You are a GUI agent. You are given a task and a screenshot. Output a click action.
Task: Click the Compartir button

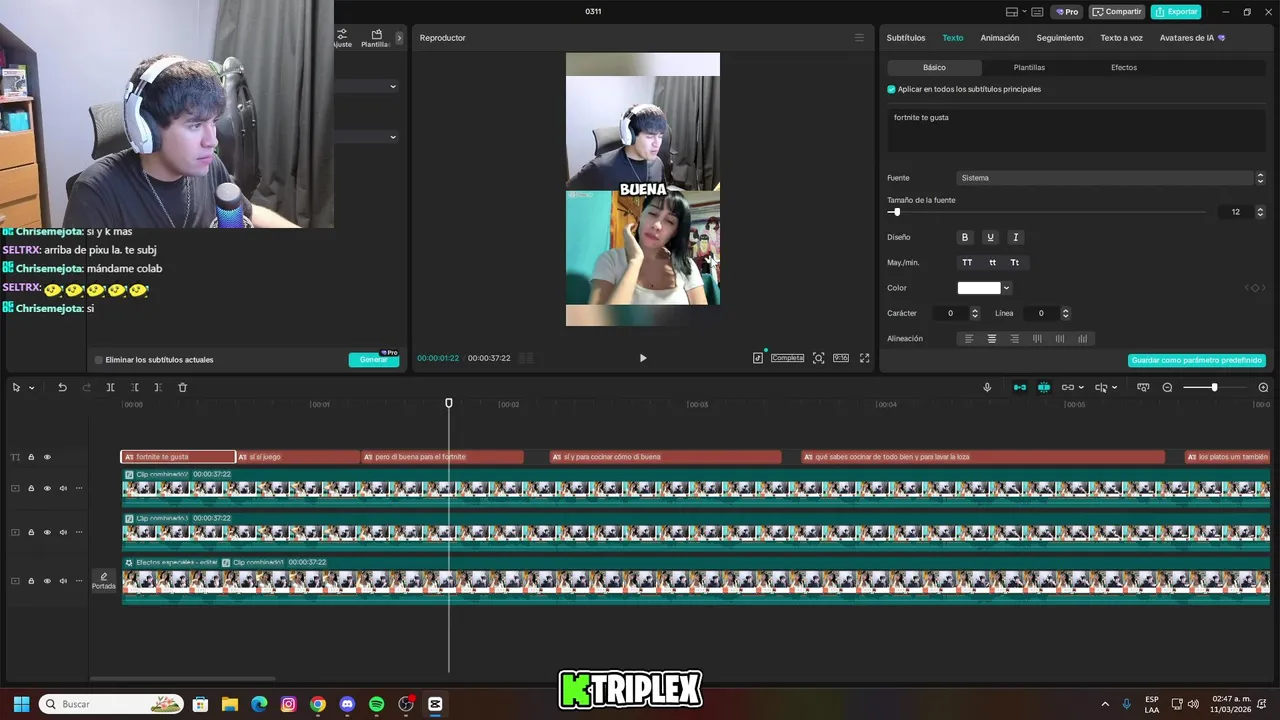[1117, 12]
